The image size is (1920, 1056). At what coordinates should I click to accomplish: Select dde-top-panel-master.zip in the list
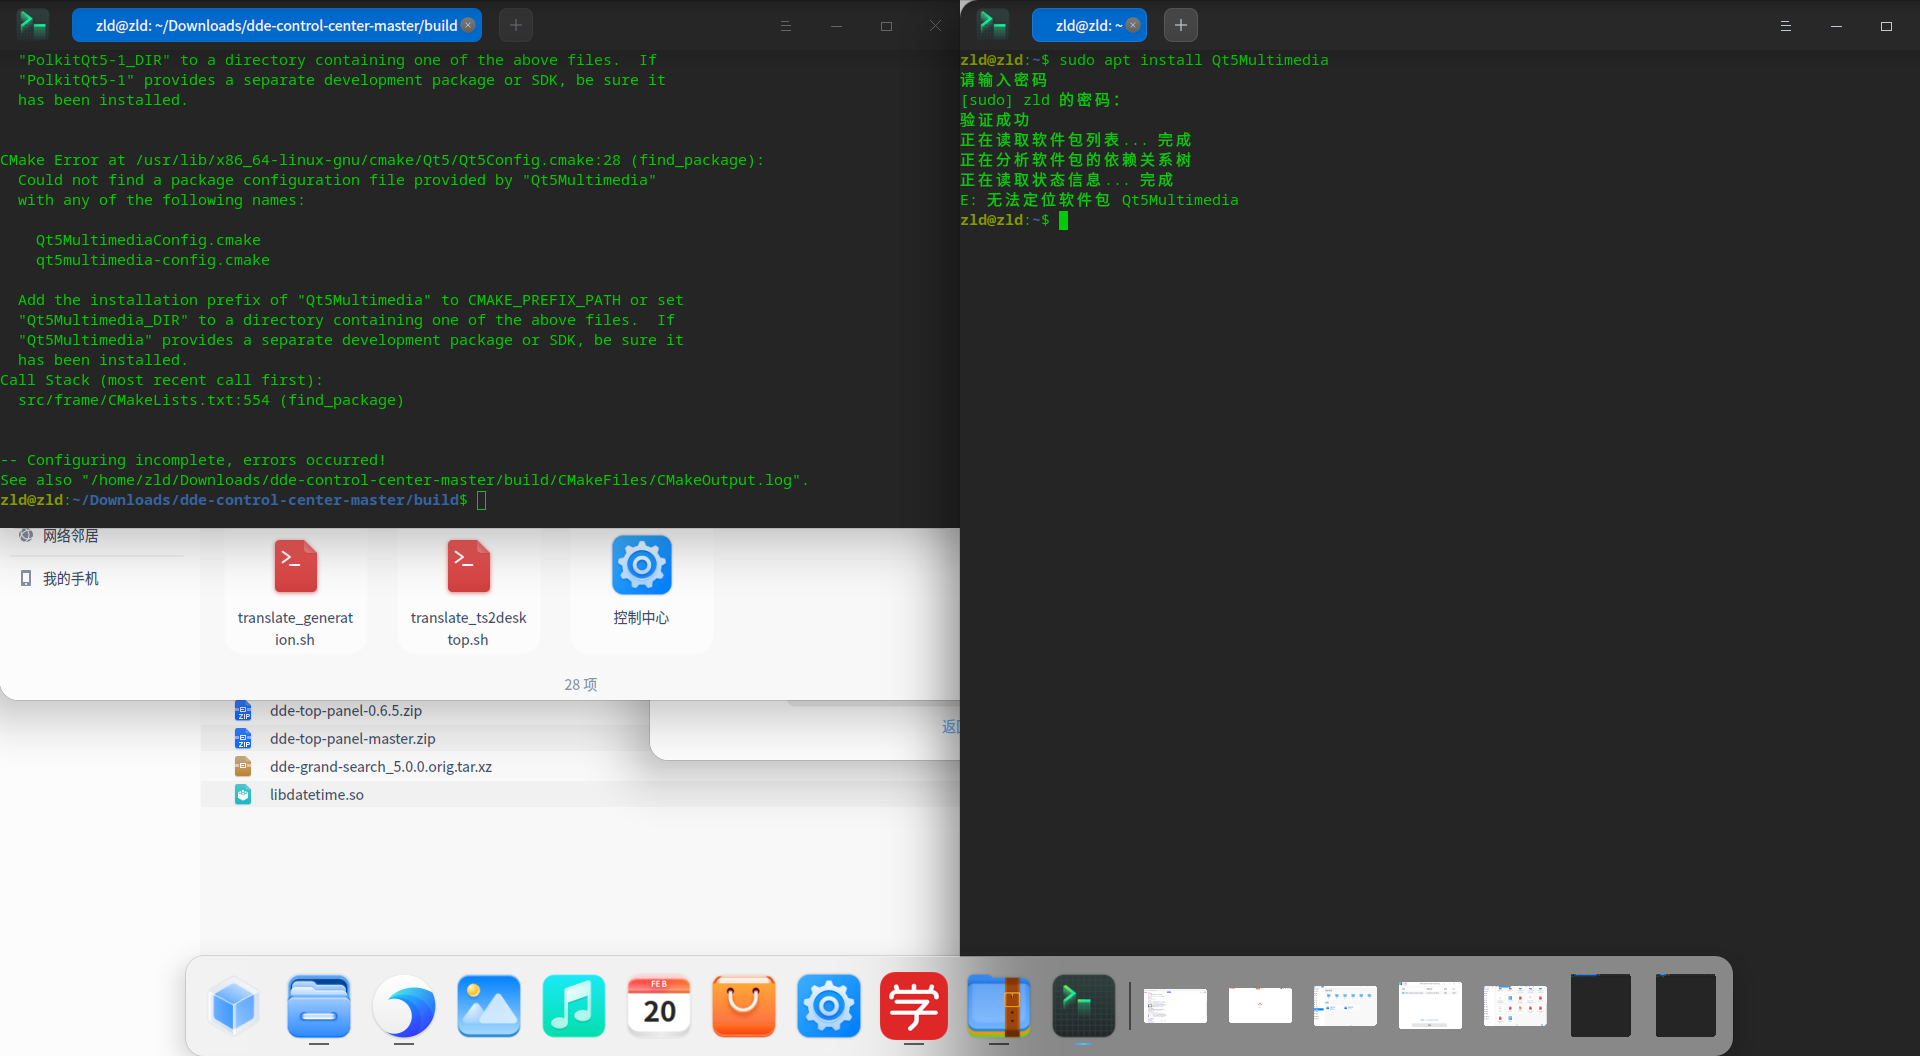[x=352, y=739]
